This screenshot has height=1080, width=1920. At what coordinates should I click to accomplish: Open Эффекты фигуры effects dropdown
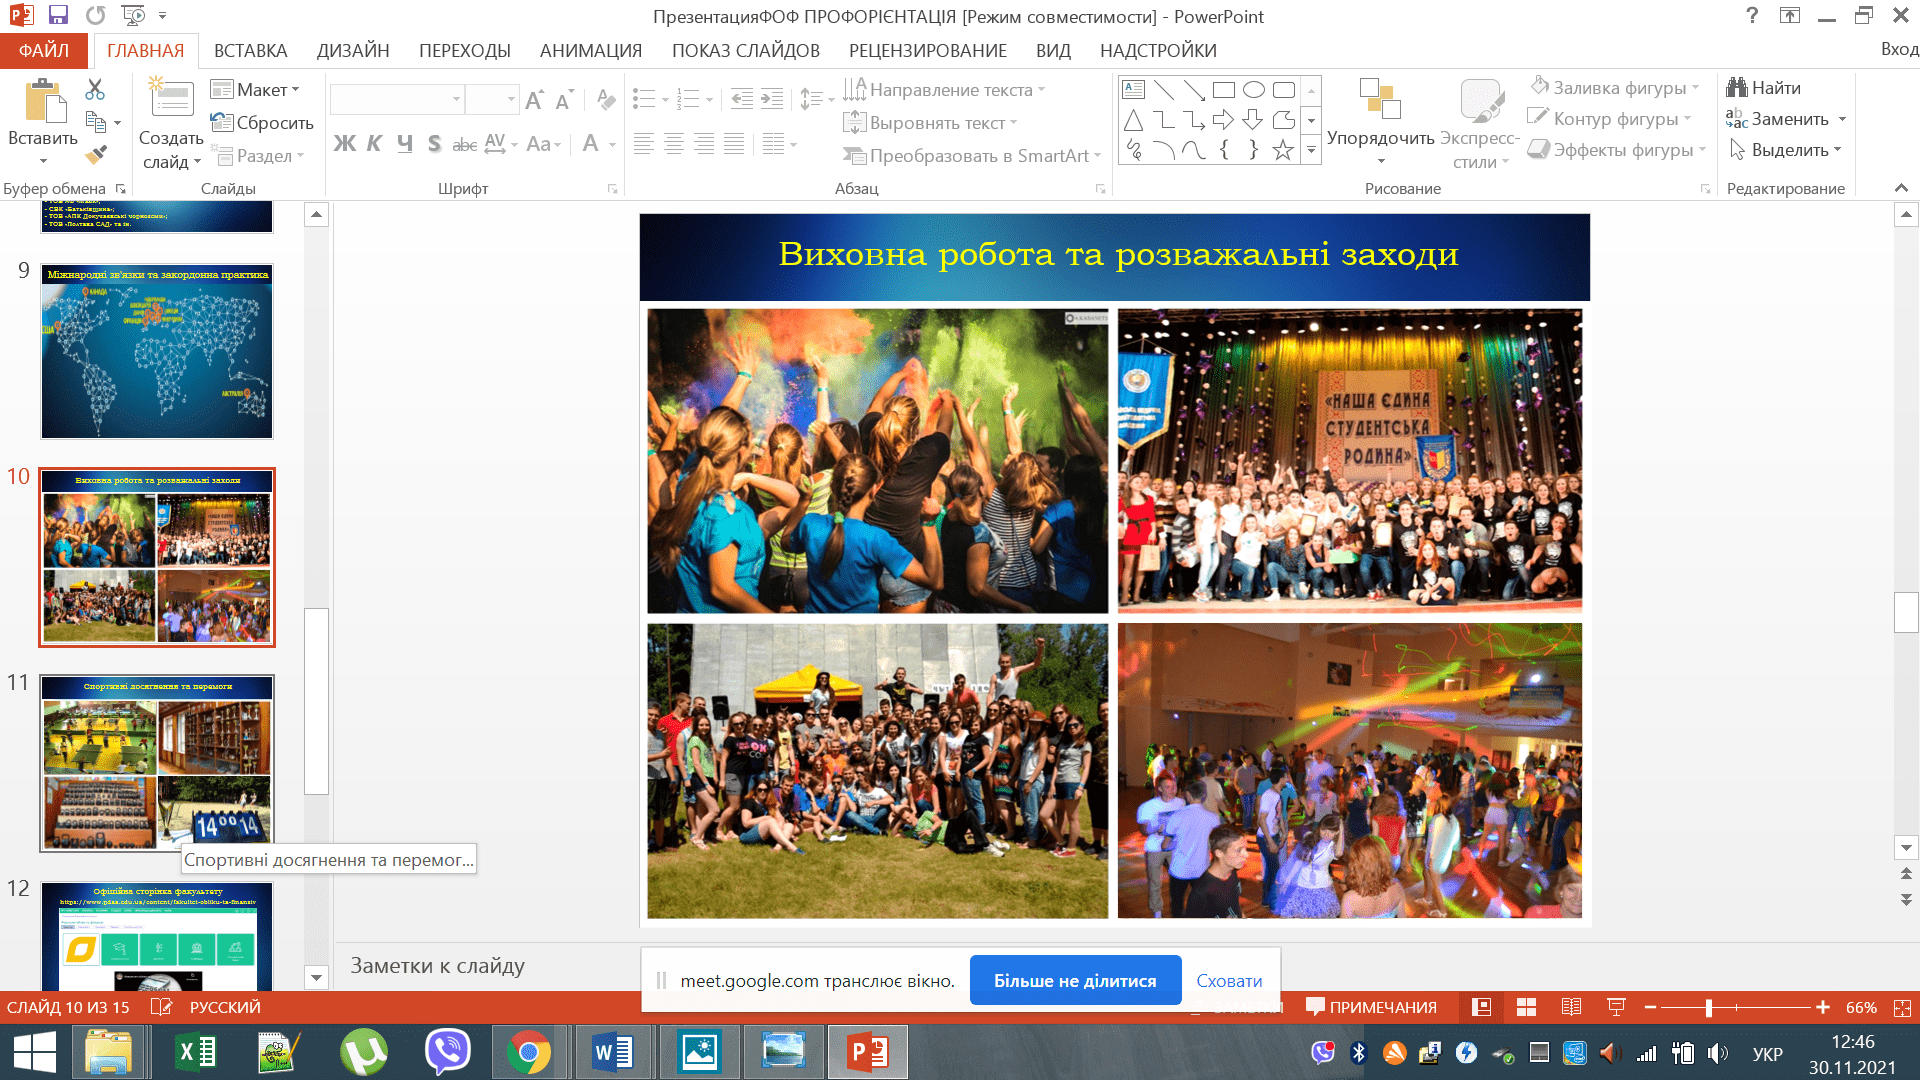[1617, 150]
